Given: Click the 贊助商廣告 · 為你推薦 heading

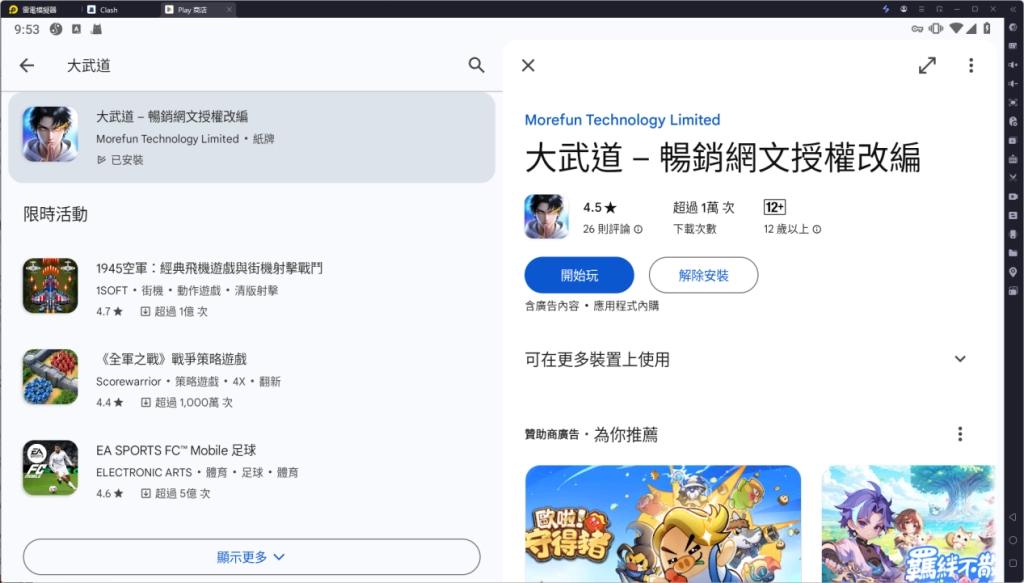Looking at the screenshot, I should point(591,434).
